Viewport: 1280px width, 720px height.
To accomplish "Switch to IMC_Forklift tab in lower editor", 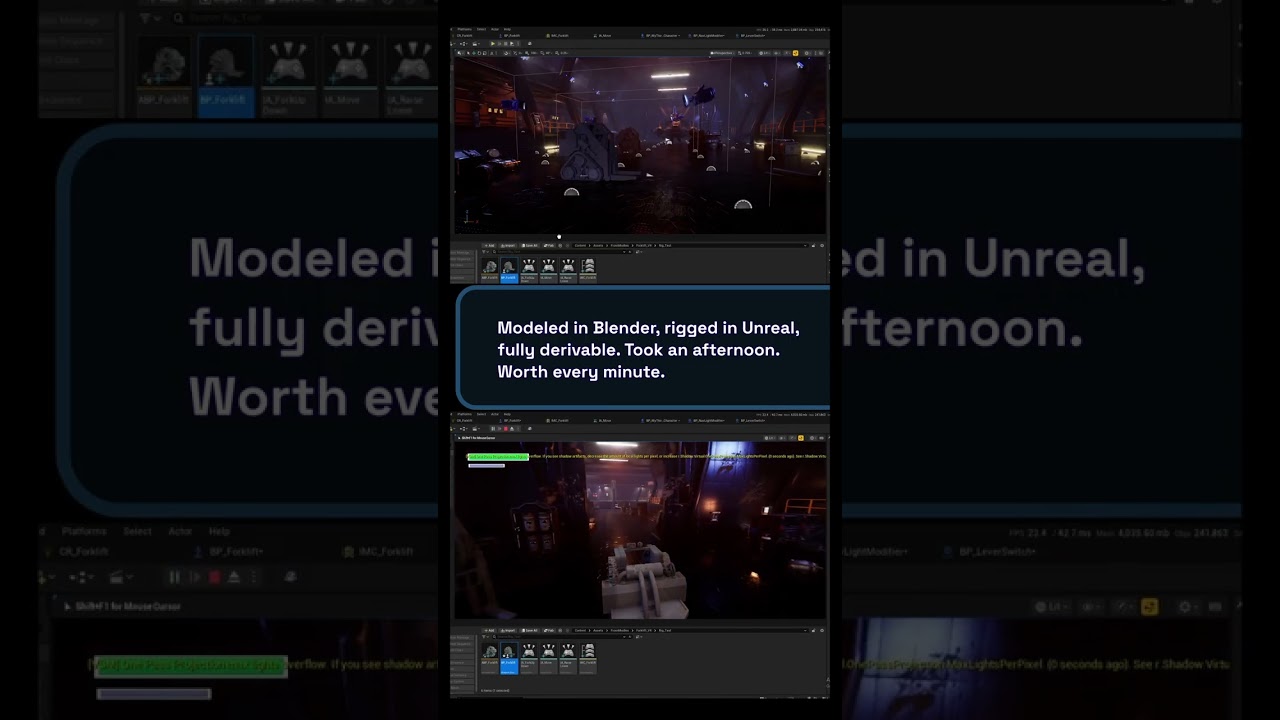I will pyautogui.click(x=559, y=420).
